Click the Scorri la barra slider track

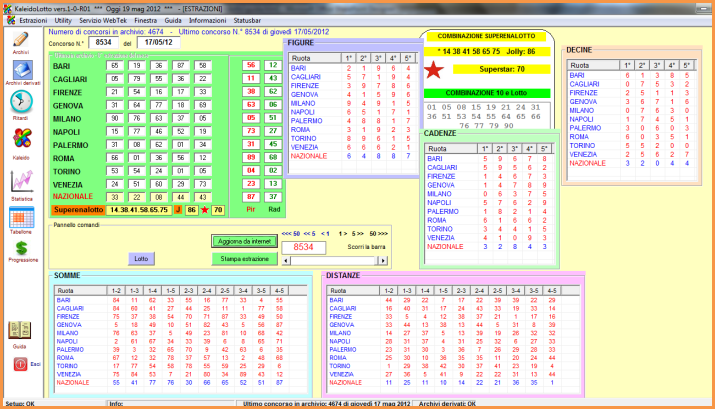[334, 260]
